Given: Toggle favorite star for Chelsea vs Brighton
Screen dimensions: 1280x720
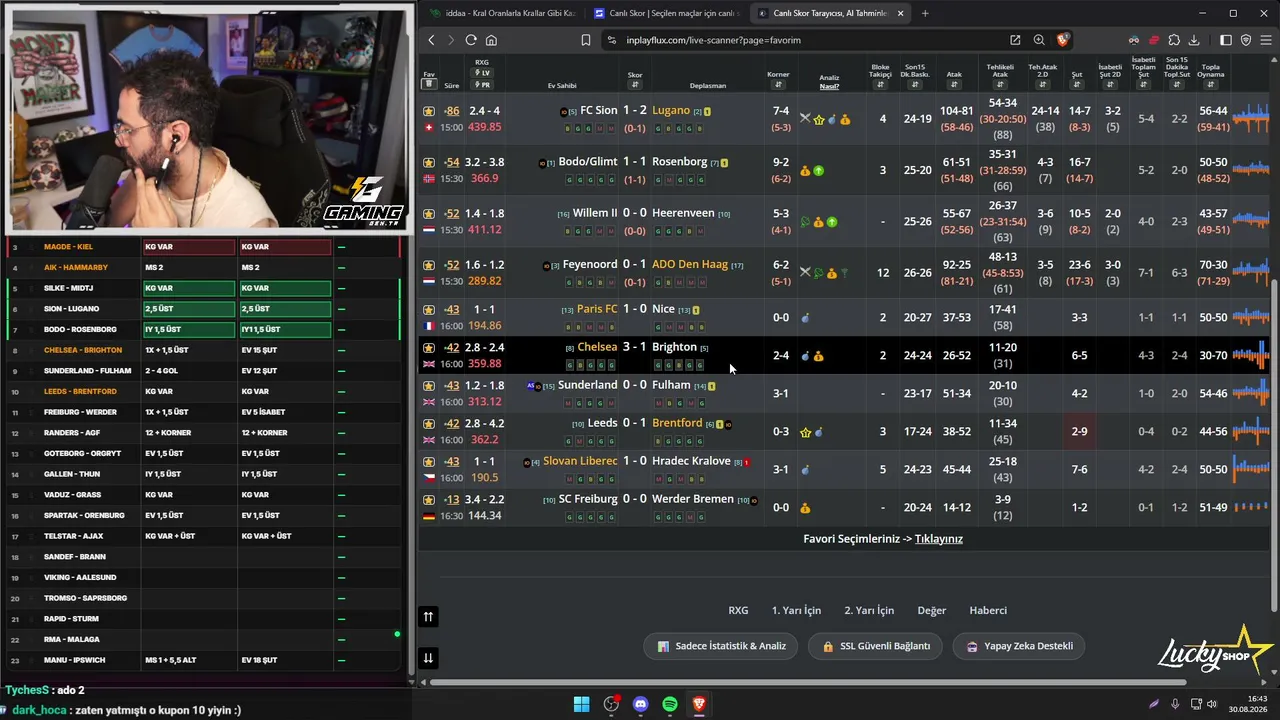Looking at the screenshot, I should [x=429, y=348].
